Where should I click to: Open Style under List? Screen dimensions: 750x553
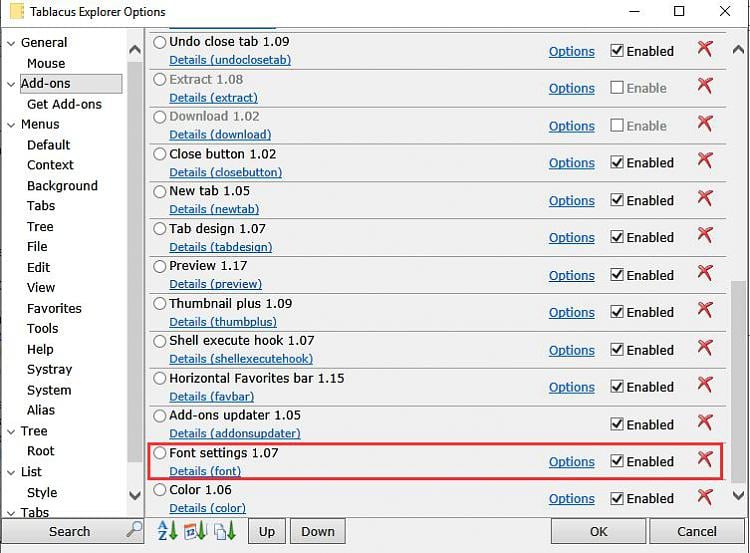(42, 493)
